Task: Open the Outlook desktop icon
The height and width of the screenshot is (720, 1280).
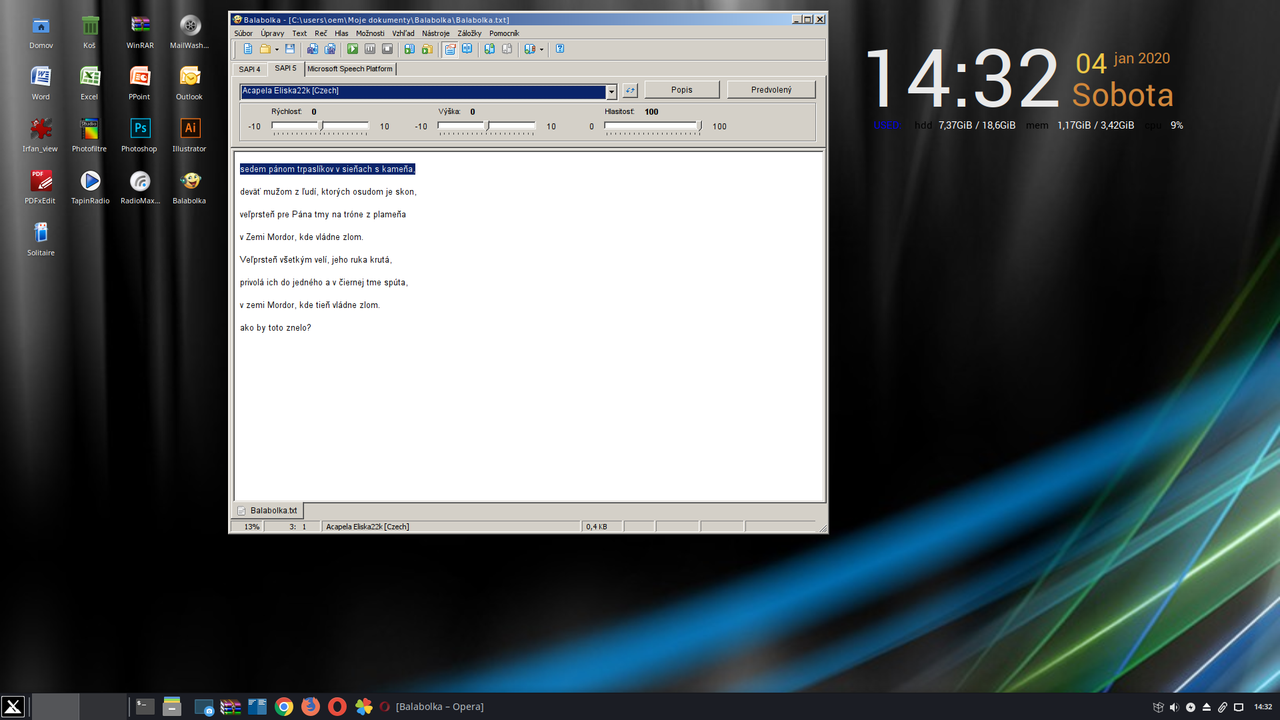Action: pos(189,83)
